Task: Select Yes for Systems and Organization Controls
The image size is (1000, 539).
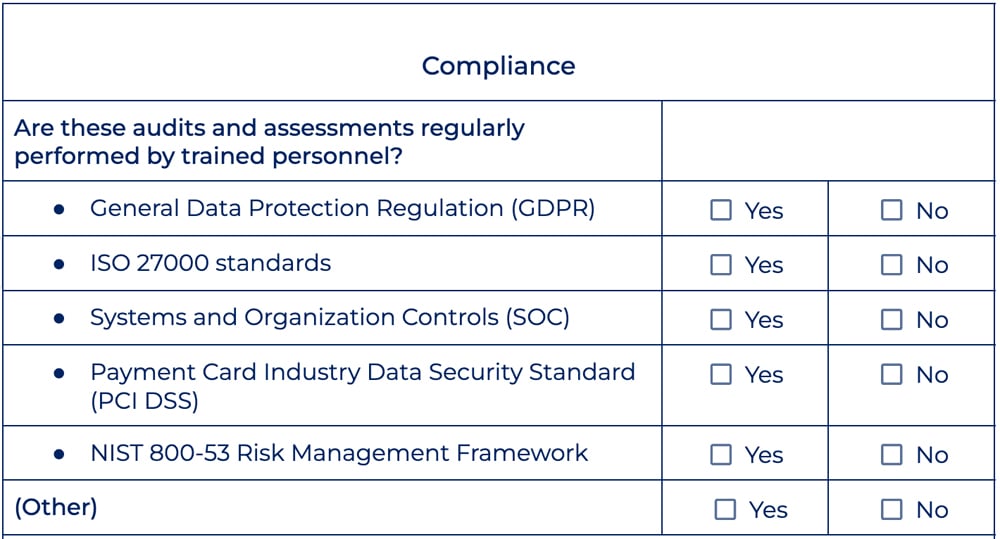Action: [x=721, y=320]
